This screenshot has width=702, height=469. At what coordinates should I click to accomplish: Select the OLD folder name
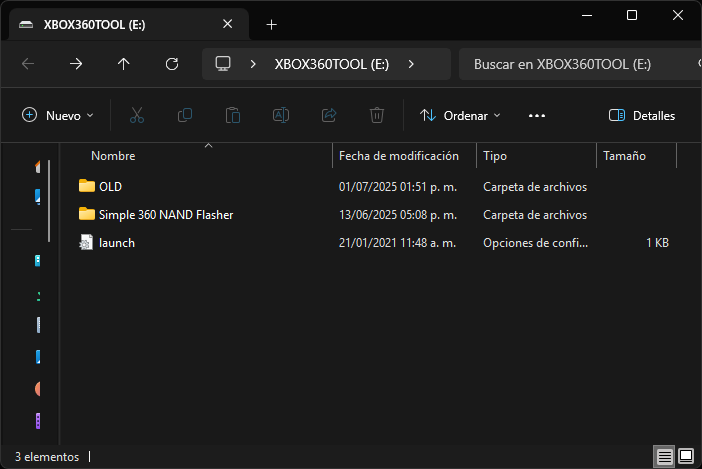point(110,187)
